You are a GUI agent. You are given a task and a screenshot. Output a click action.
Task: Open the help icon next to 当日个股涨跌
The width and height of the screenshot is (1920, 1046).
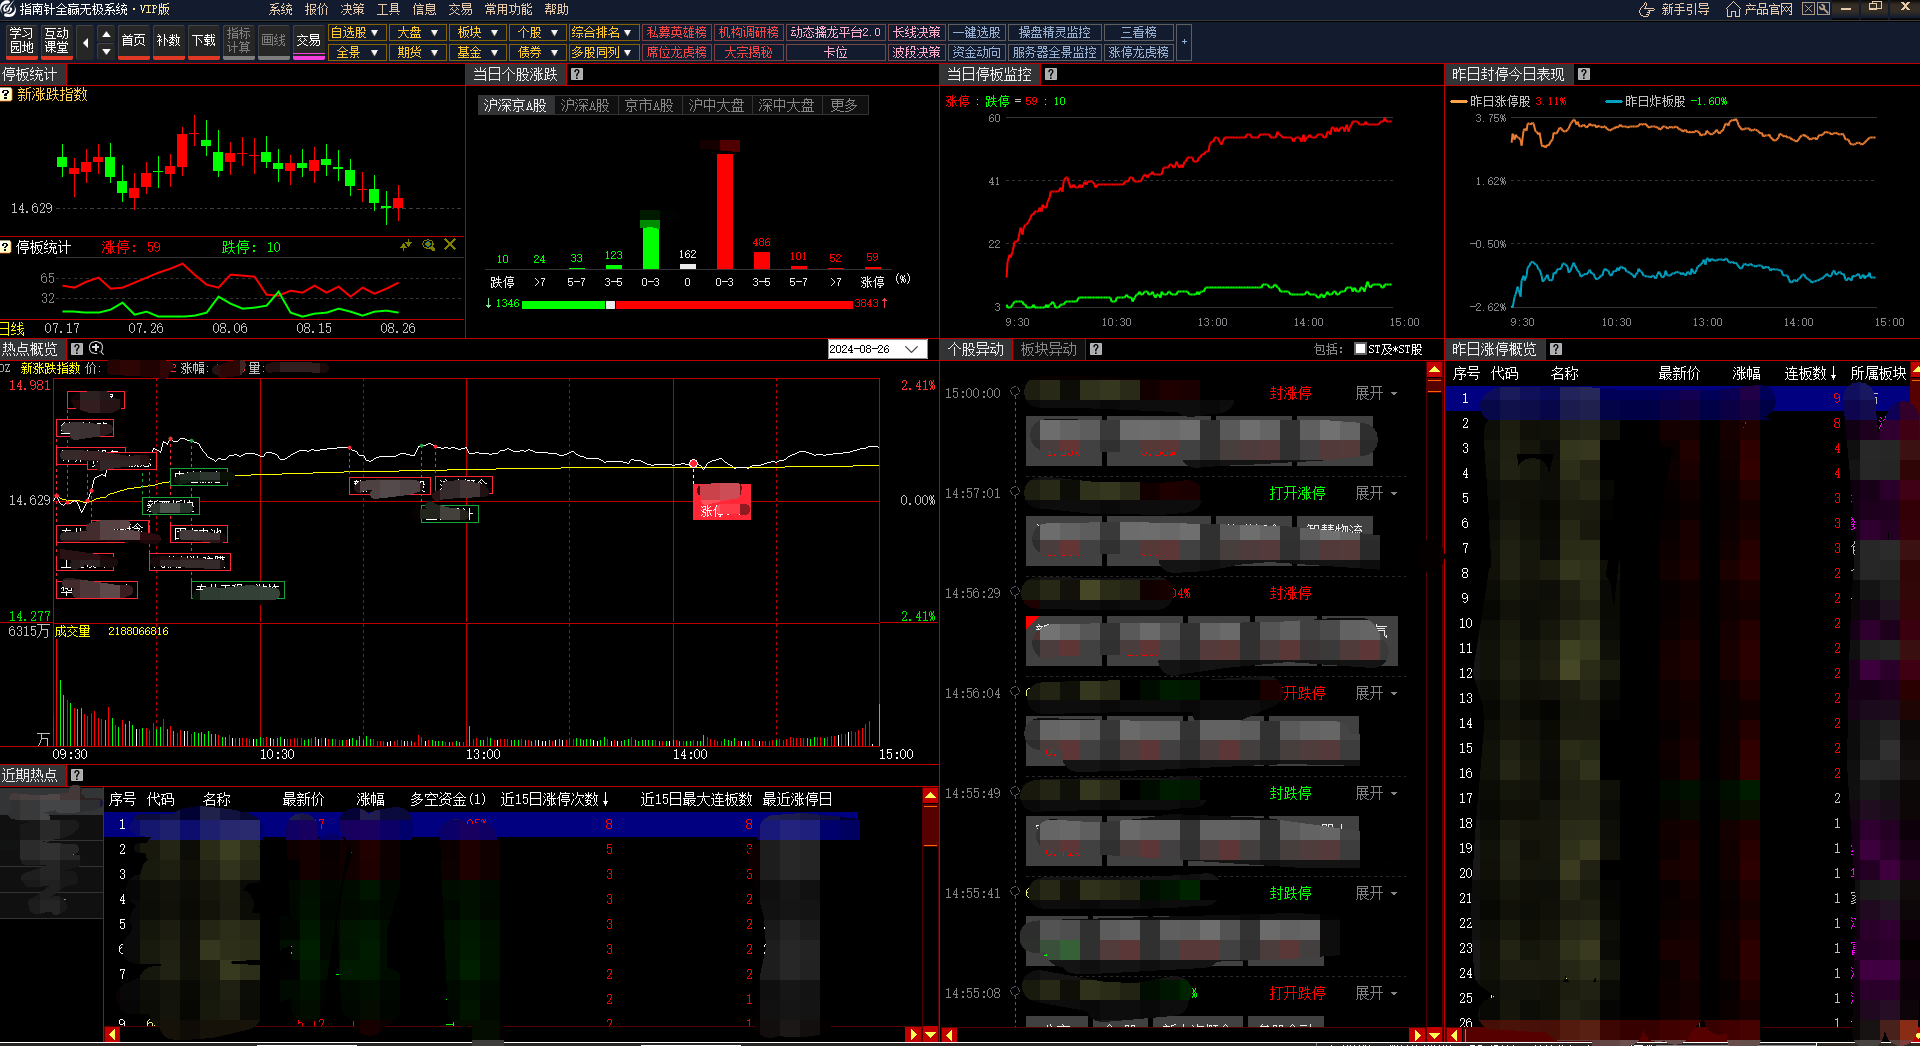click(577, 74)
